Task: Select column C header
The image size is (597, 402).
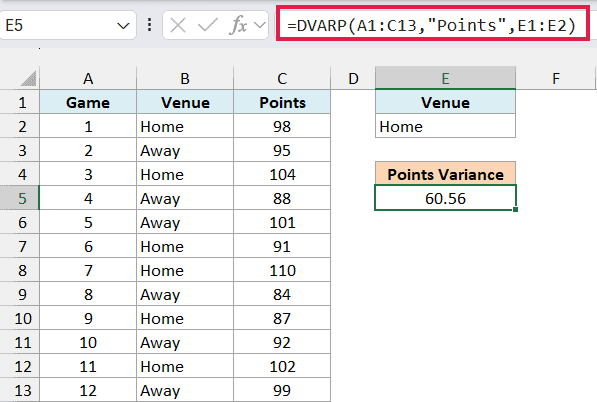Action: (282, 78)
